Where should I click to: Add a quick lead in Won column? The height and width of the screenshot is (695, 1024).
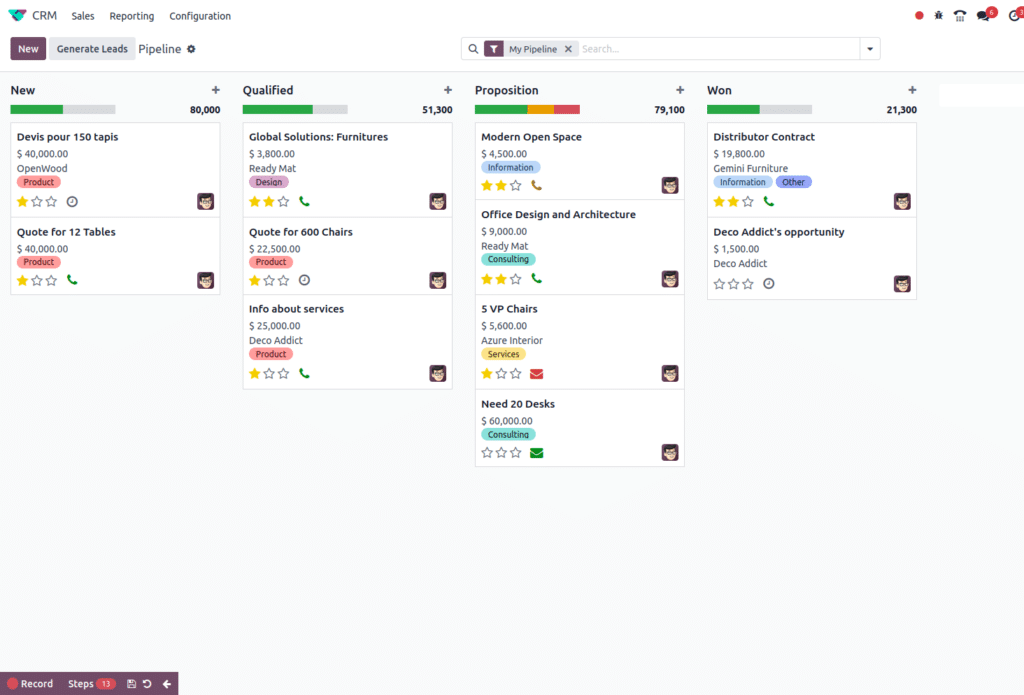(912, 90)
